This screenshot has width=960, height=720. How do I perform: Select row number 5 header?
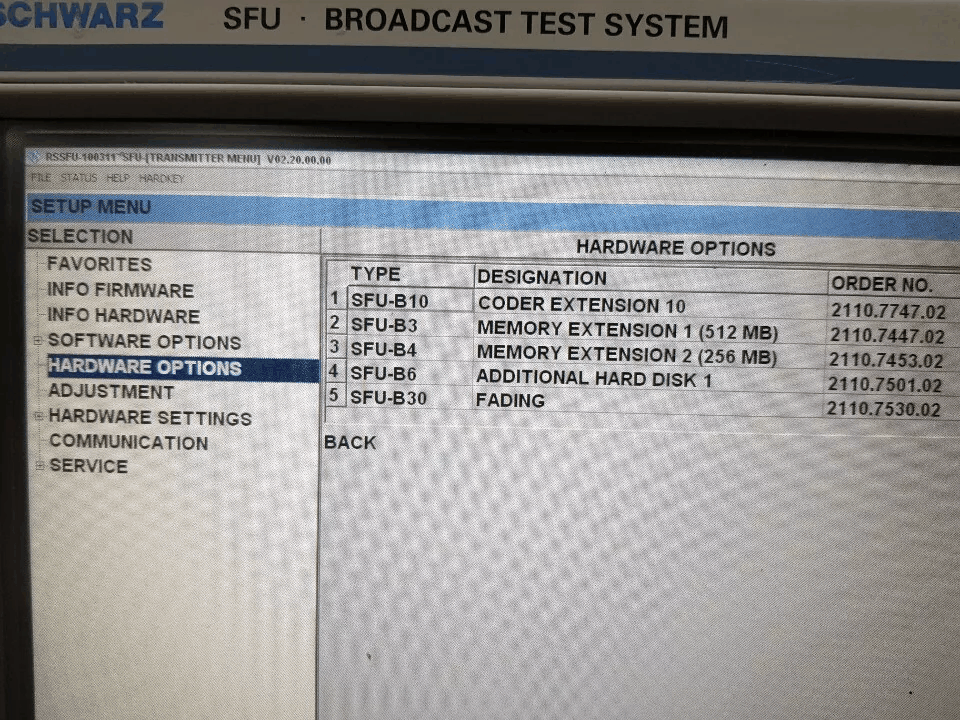tap(334, 395)
